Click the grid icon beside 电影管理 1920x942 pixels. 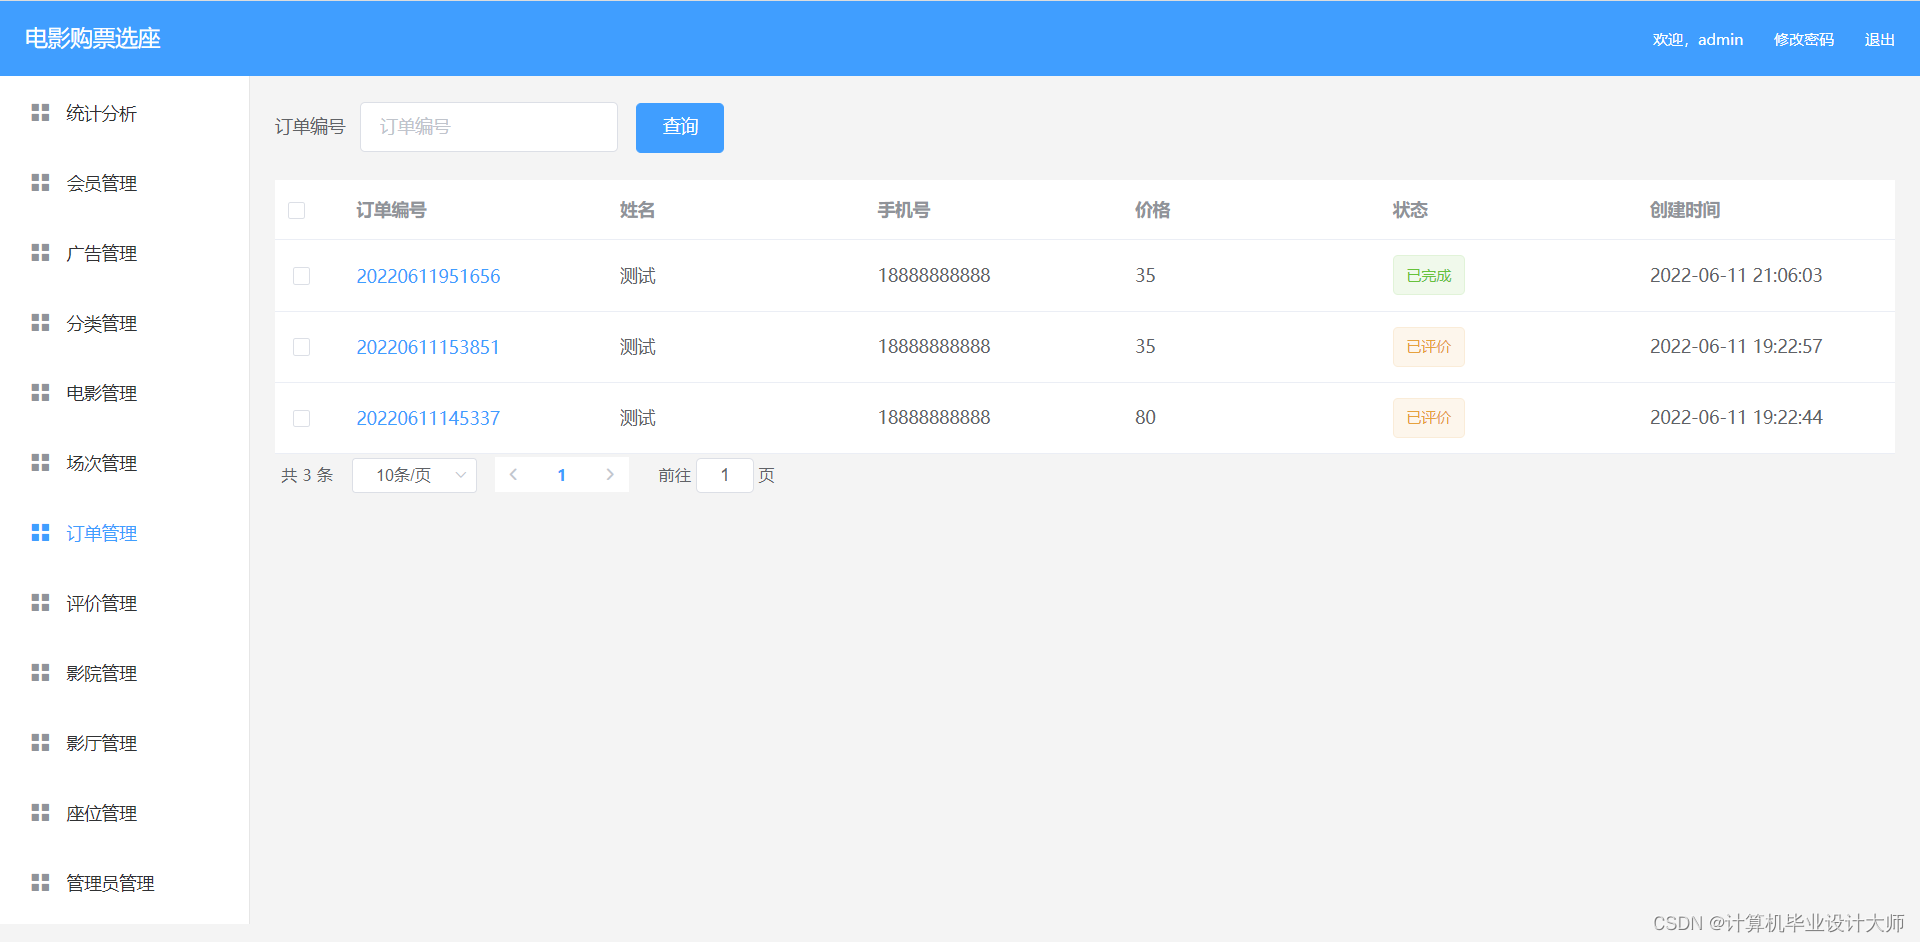(x=40, y=393)
